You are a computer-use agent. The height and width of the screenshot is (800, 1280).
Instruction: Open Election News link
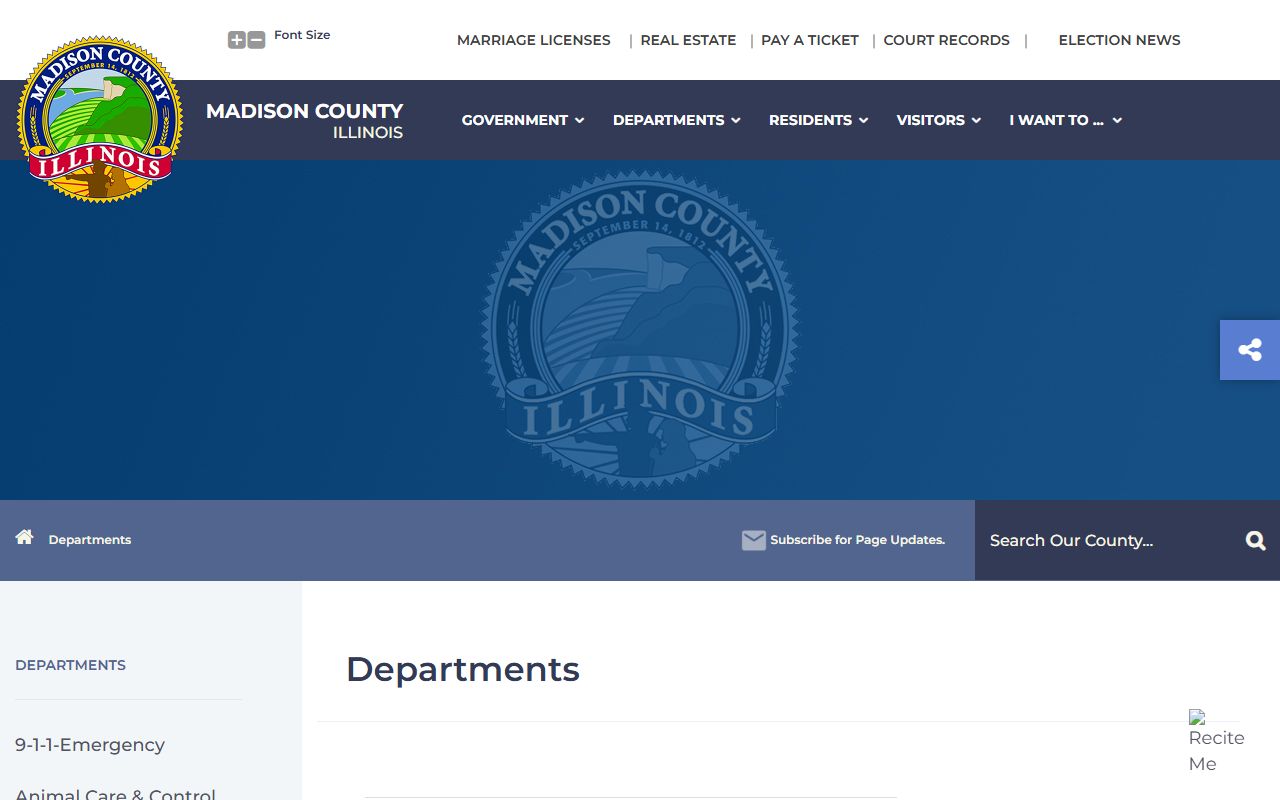click(1119, 40)
